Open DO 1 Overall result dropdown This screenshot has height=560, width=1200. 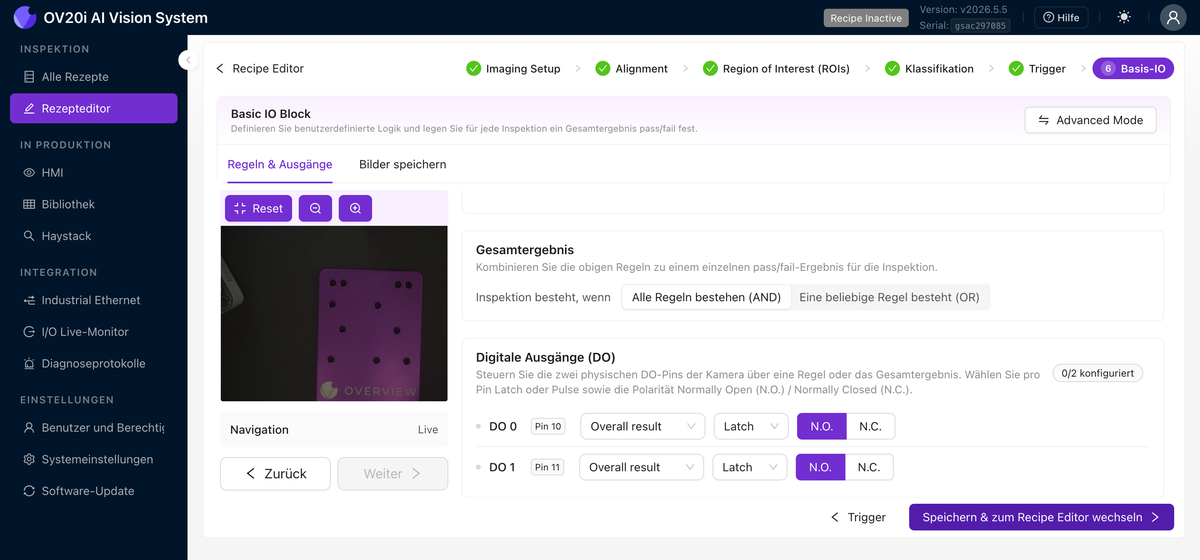pyautogui.click(x=641, y=467)
